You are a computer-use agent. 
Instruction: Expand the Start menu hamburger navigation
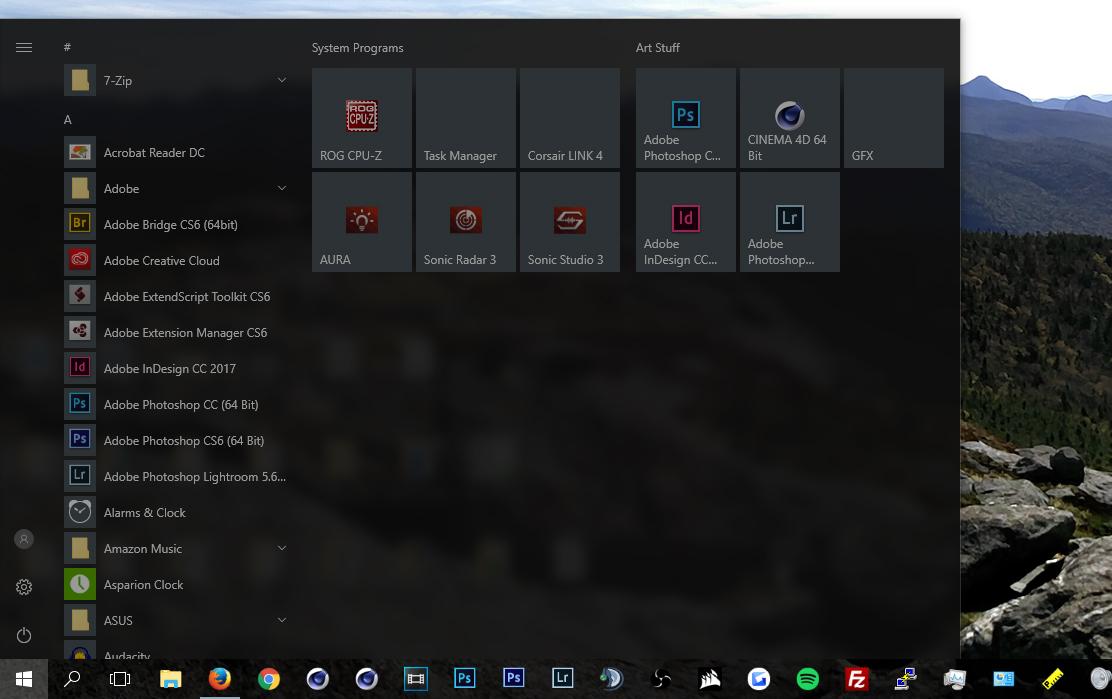pyautogui.click(x=24, y=47)
